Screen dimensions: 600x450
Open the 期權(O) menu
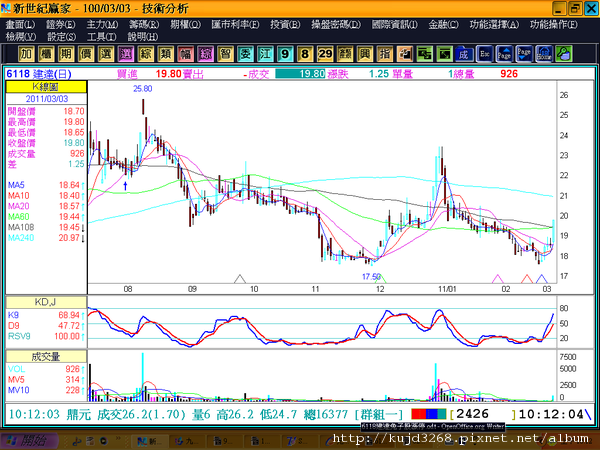point(185,24)
